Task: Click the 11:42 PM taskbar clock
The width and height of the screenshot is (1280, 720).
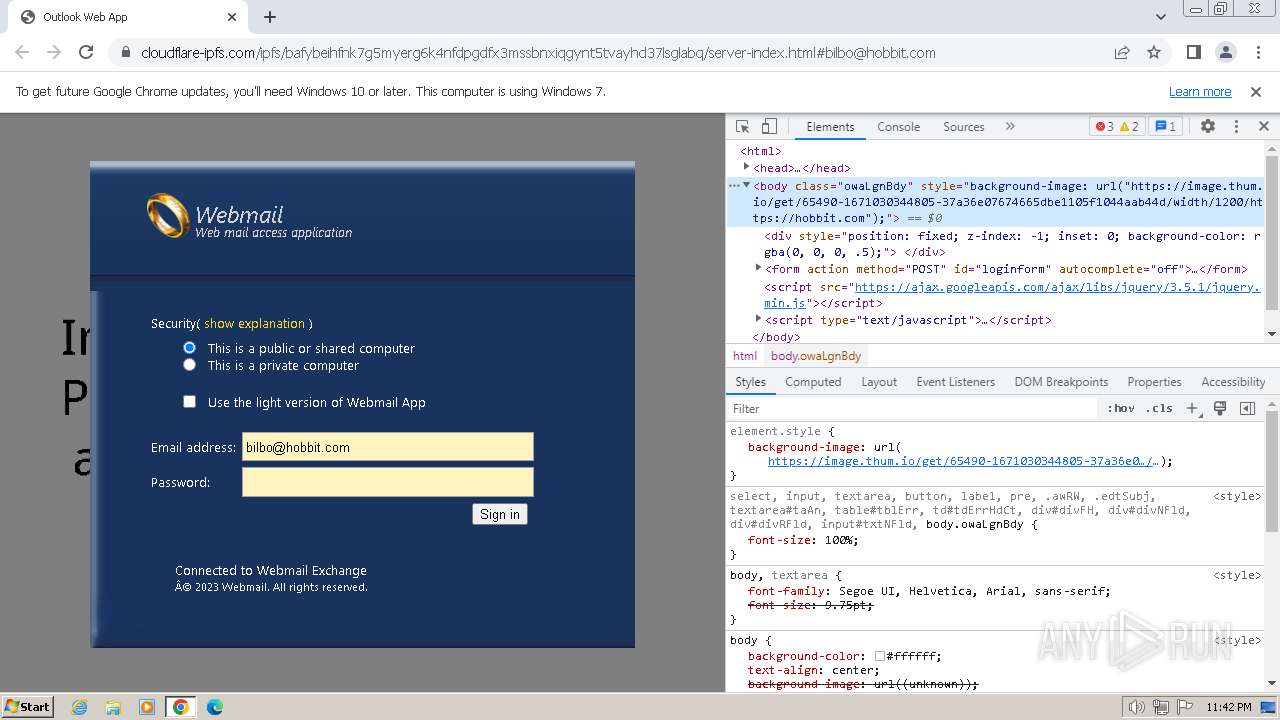Action: [1229, 707]
